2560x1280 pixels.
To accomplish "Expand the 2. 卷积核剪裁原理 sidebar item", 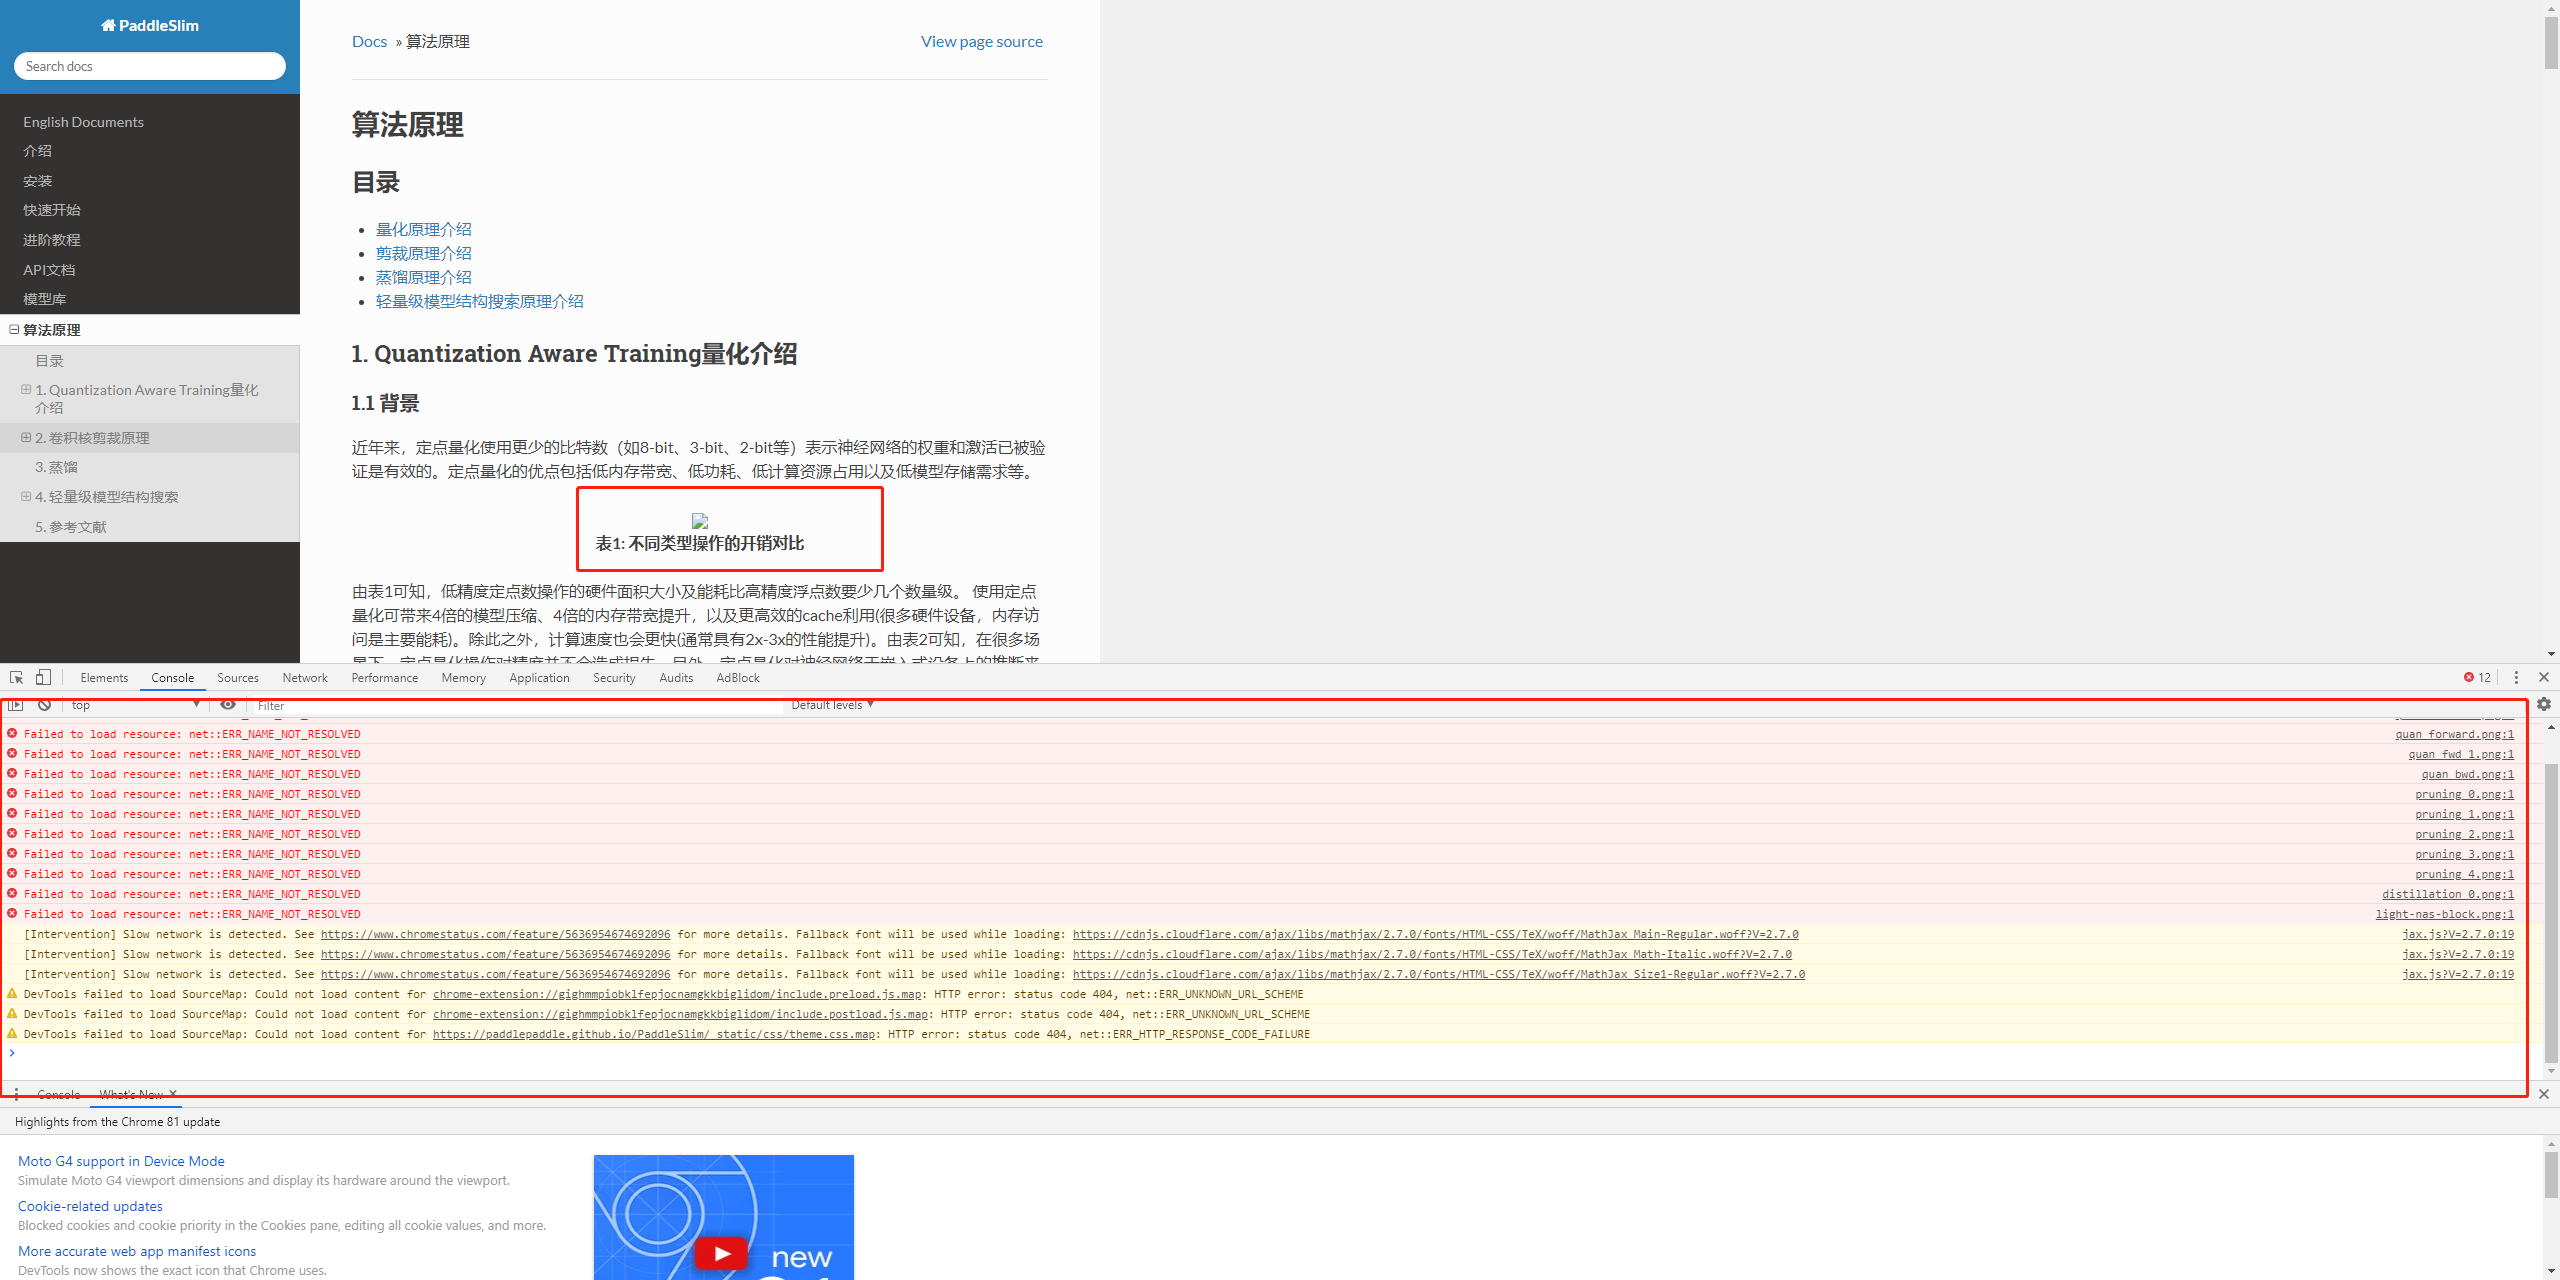I will (x=26, y=438).
